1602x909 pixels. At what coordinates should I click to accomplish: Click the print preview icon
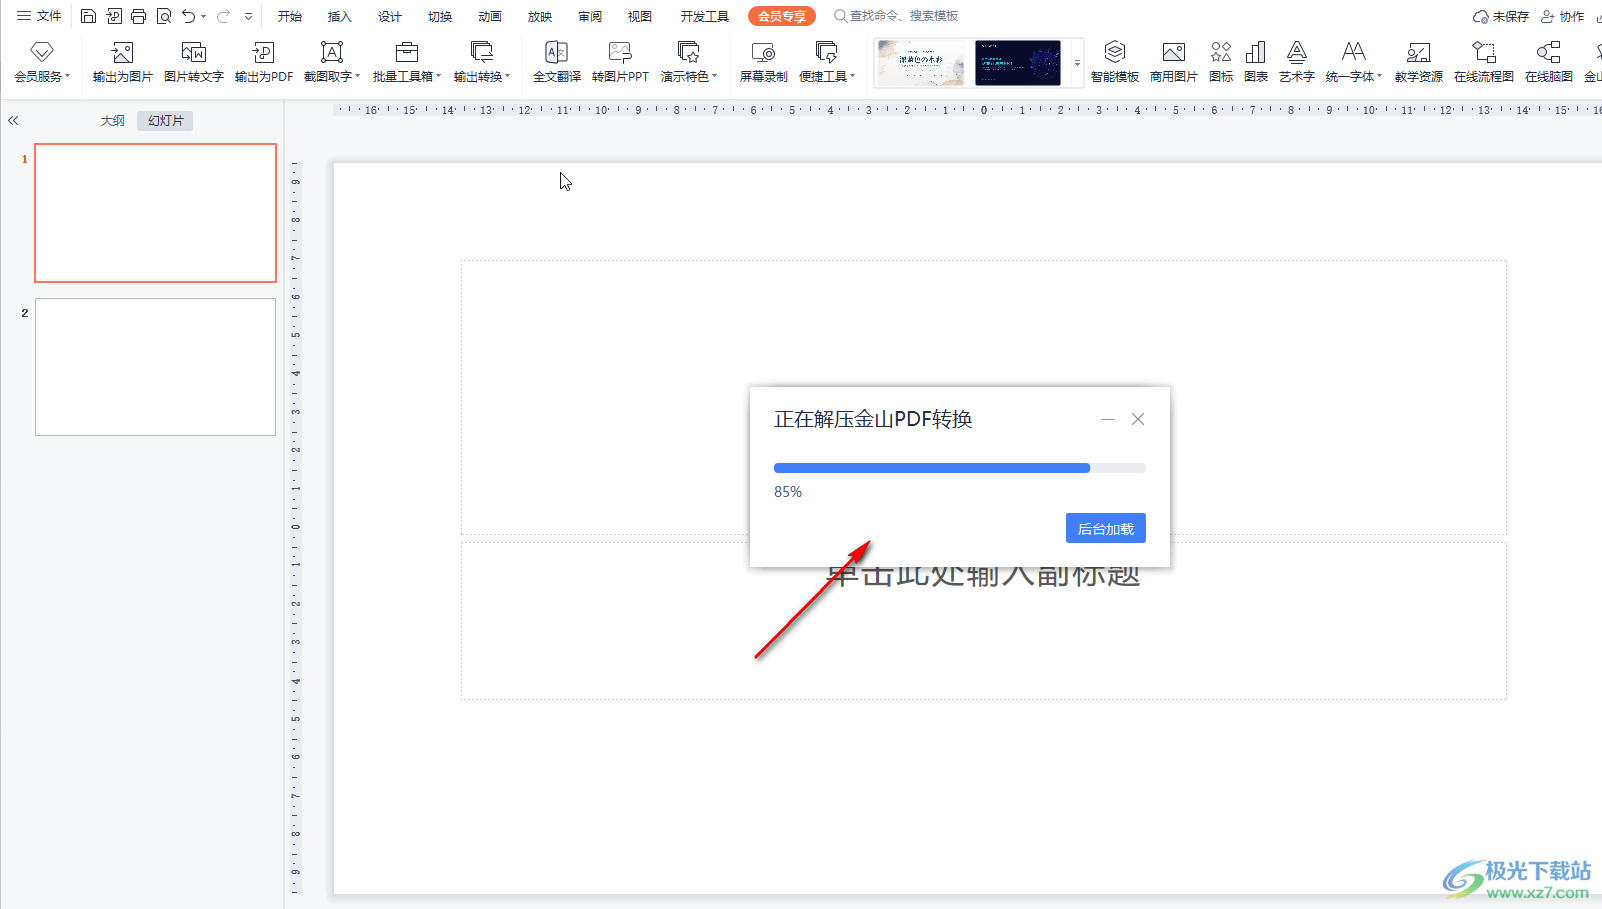(x=164, y=16)
